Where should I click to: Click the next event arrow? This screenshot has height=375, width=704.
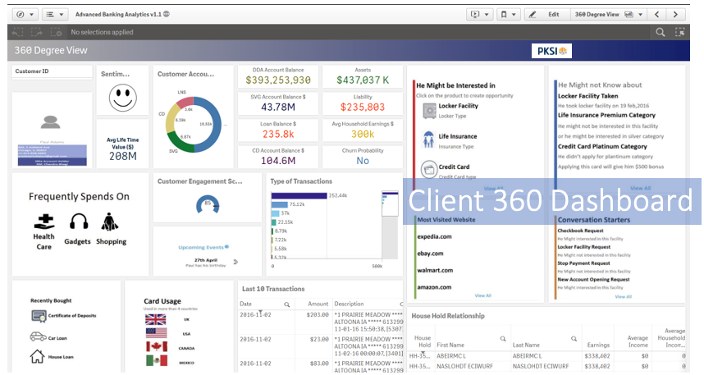coord(236,262)
